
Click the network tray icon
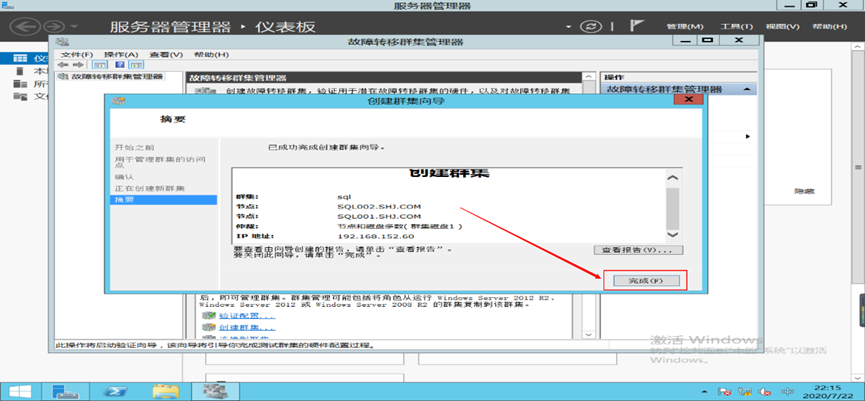[744, 392]
